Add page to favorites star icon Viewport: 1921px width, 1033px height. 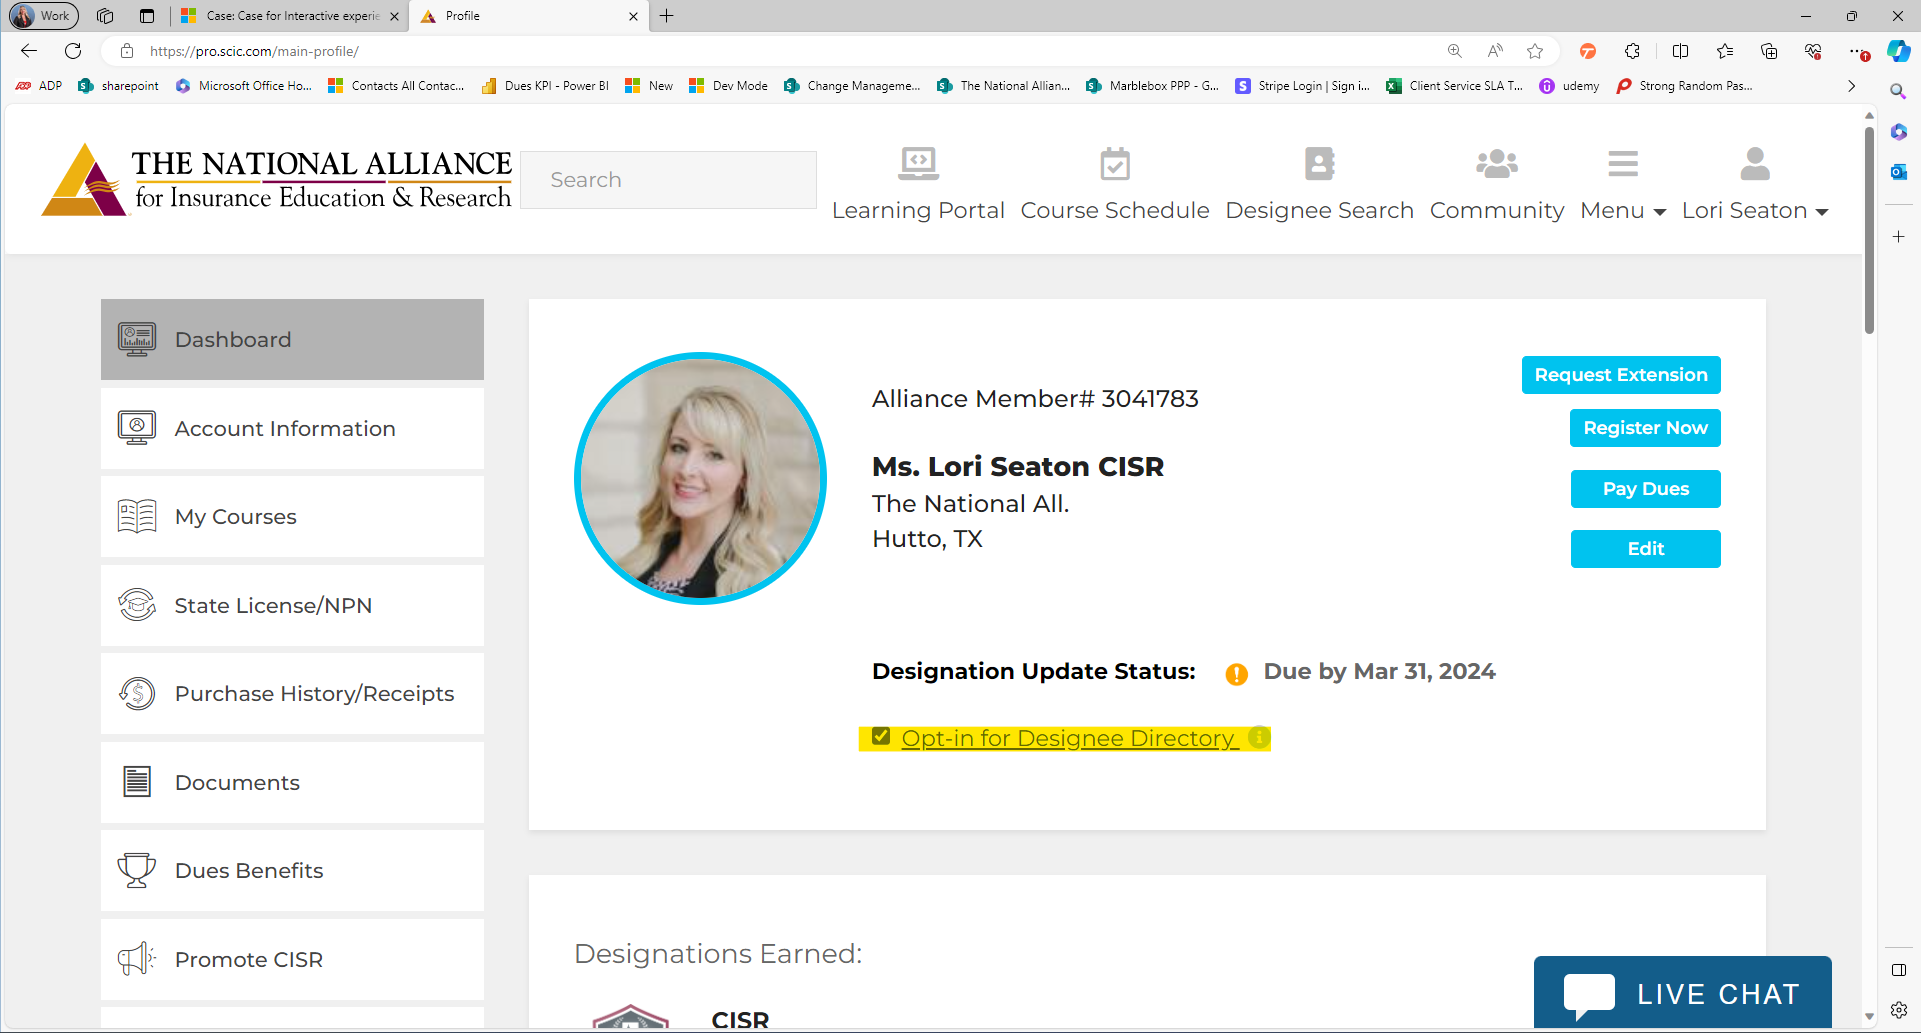click(1535, 51)
